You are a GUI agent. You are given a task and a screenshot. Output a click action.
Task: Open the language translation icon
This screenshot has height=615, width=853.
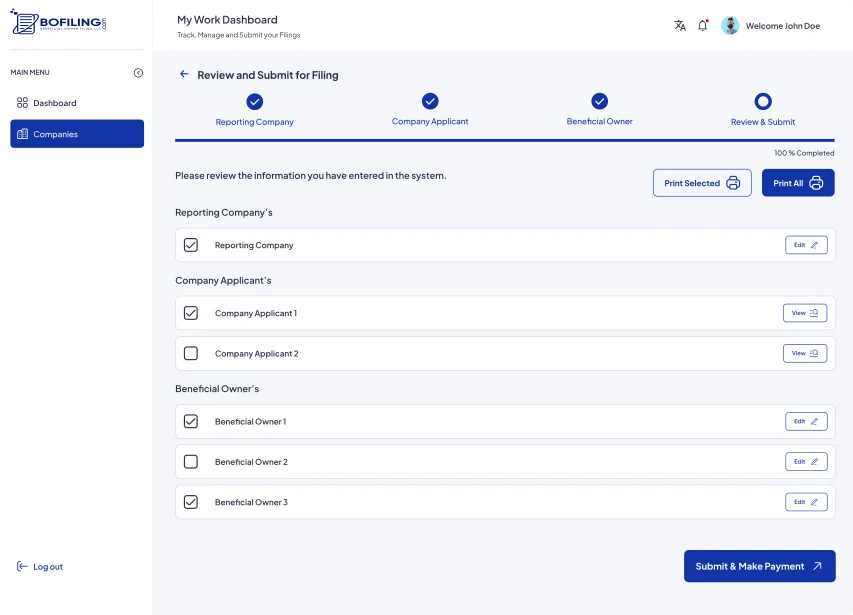[679, 26]
